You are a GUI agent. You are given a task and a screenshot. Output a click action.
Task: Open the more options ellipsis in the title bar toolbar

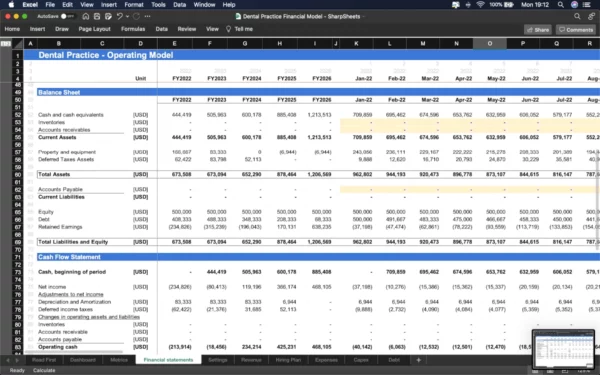point(147,16)
